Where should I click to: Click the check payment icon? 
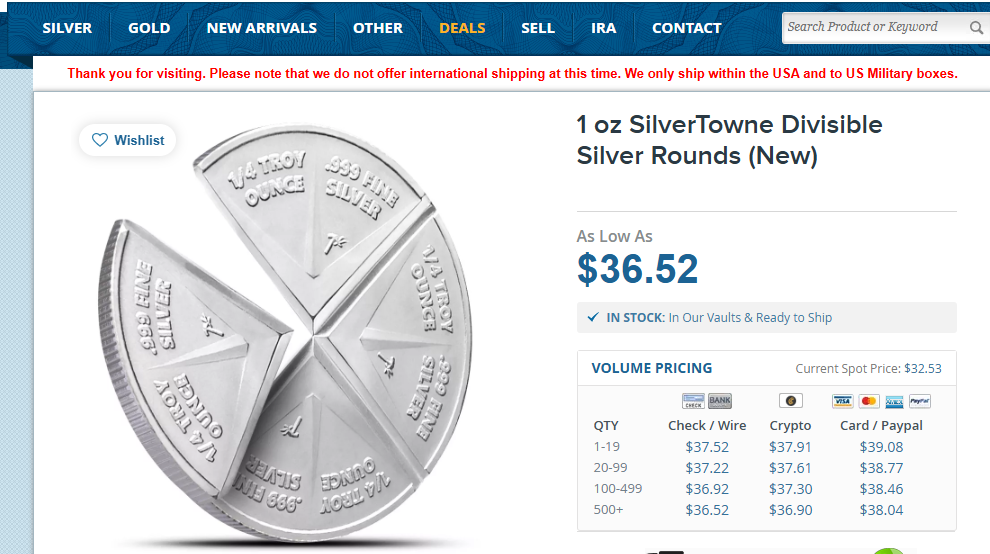pos(693,401)
